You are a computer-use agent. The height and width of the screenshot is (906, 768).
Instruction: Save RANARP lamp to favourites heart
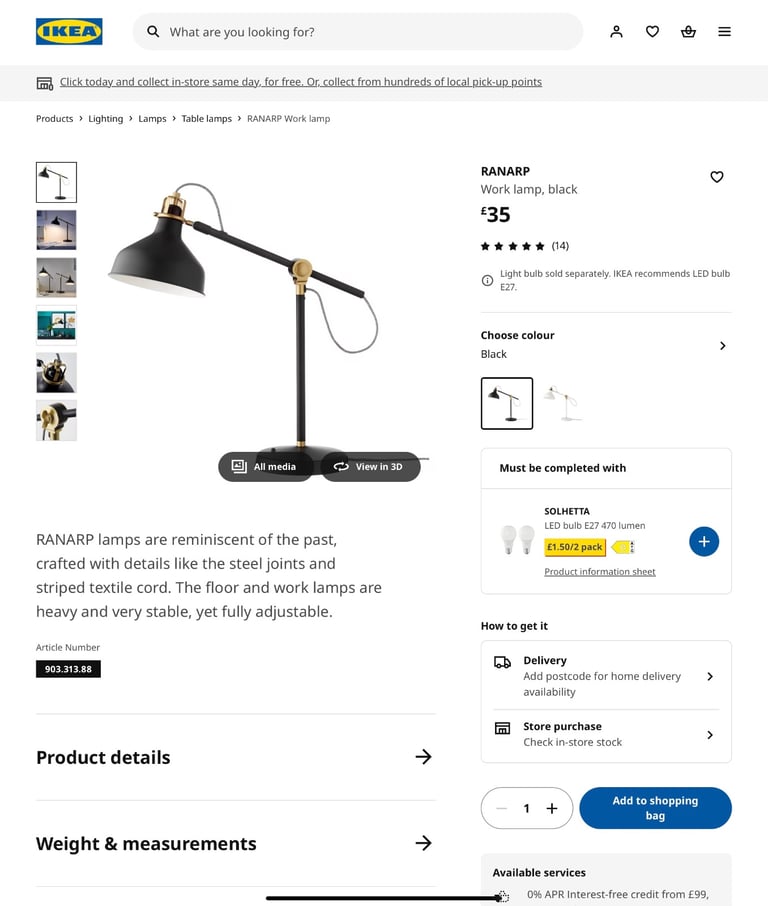(x=717, y=177)
